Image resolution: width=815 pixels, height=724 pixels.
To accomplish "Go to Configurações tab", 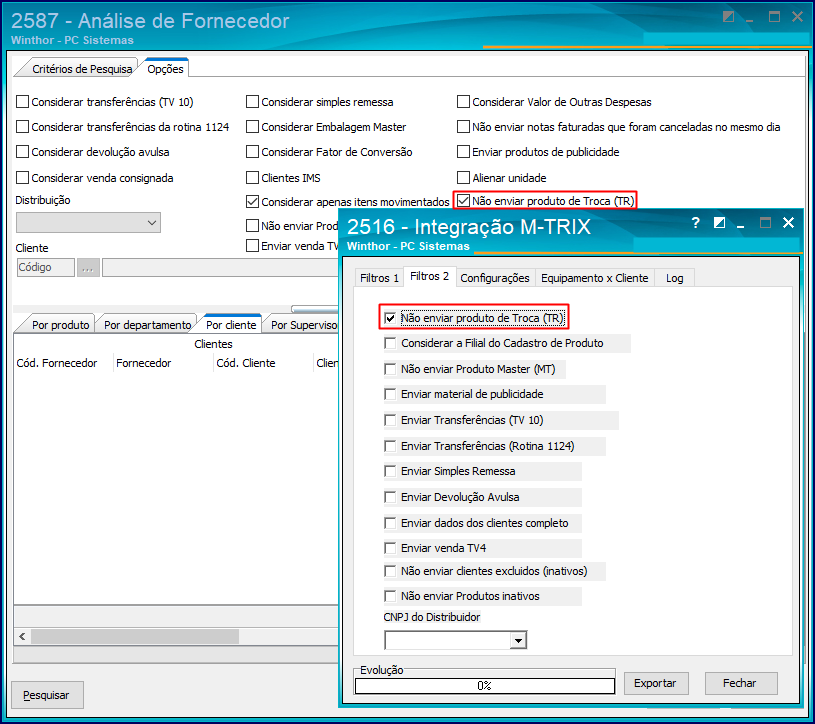I will click(495, 278).
